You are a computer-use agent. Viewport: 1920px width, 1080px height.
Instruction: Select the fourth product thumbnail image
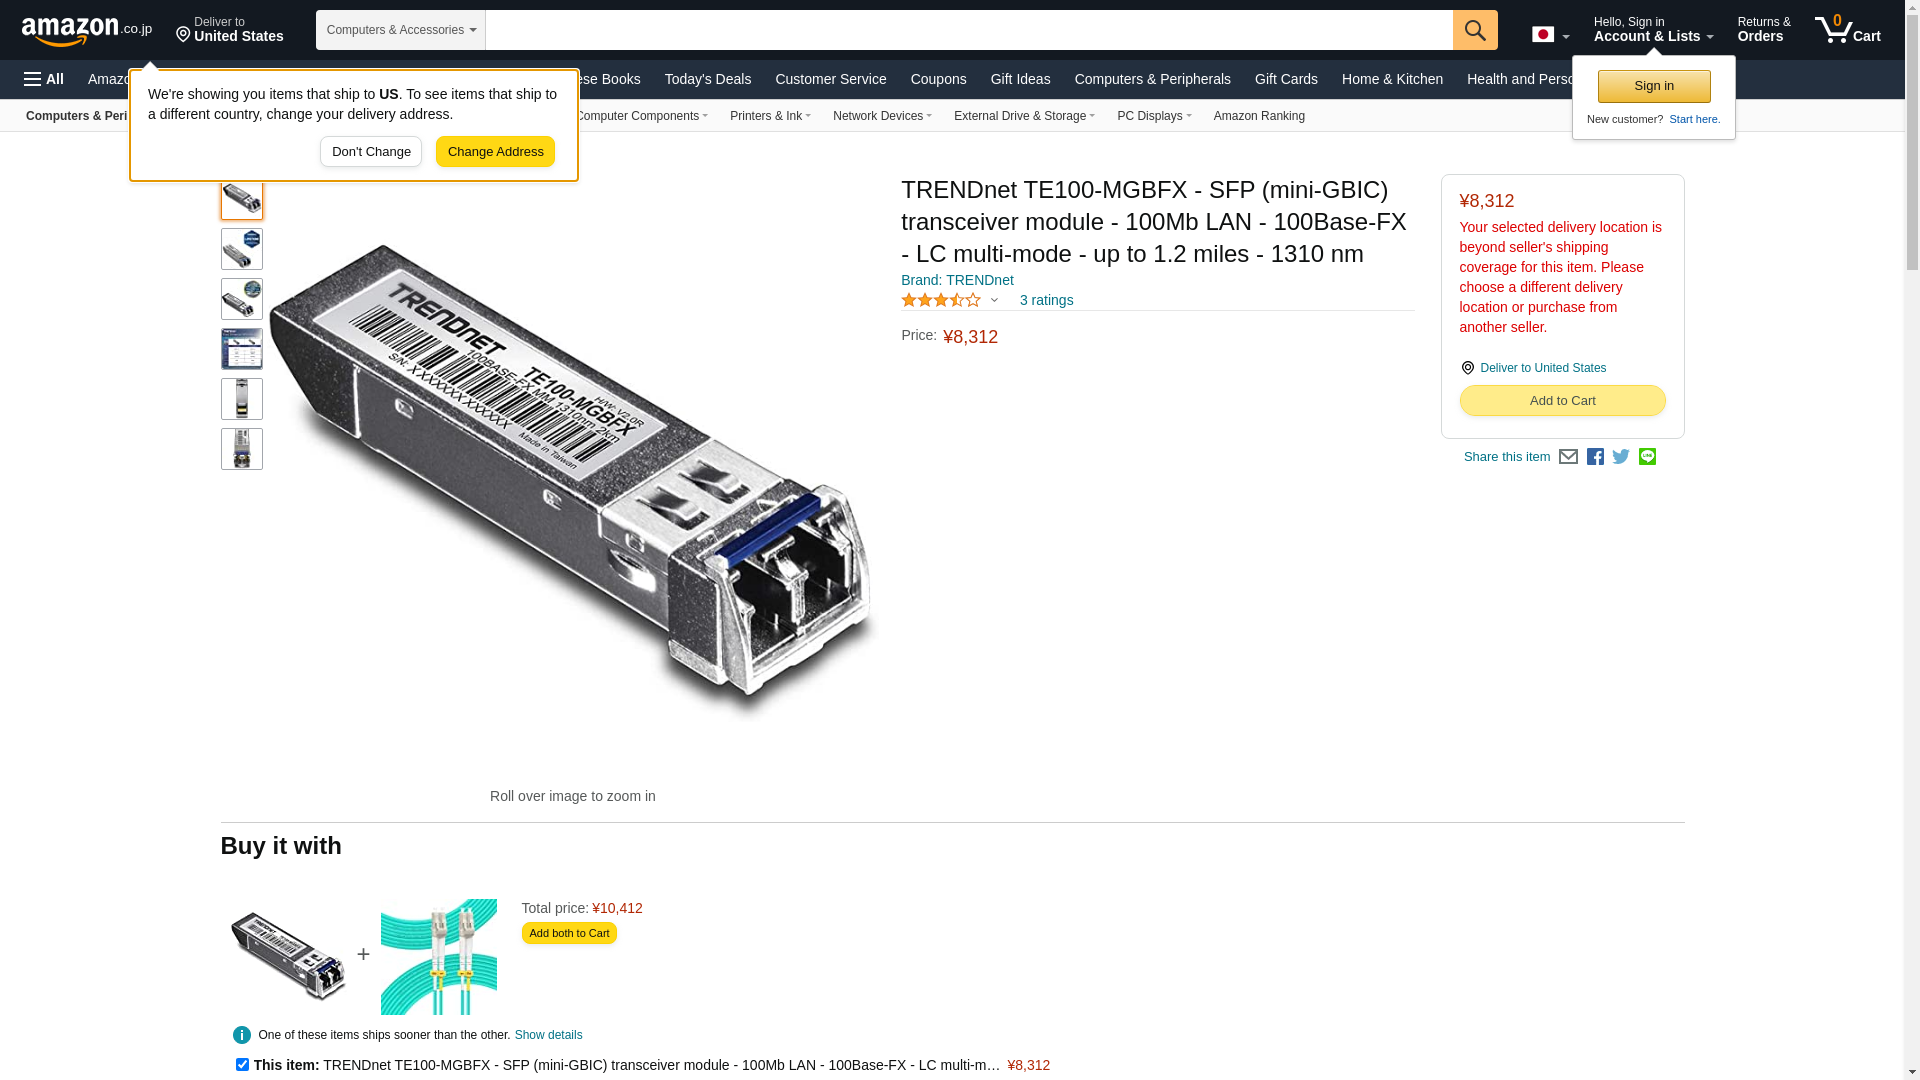point(242,349)
